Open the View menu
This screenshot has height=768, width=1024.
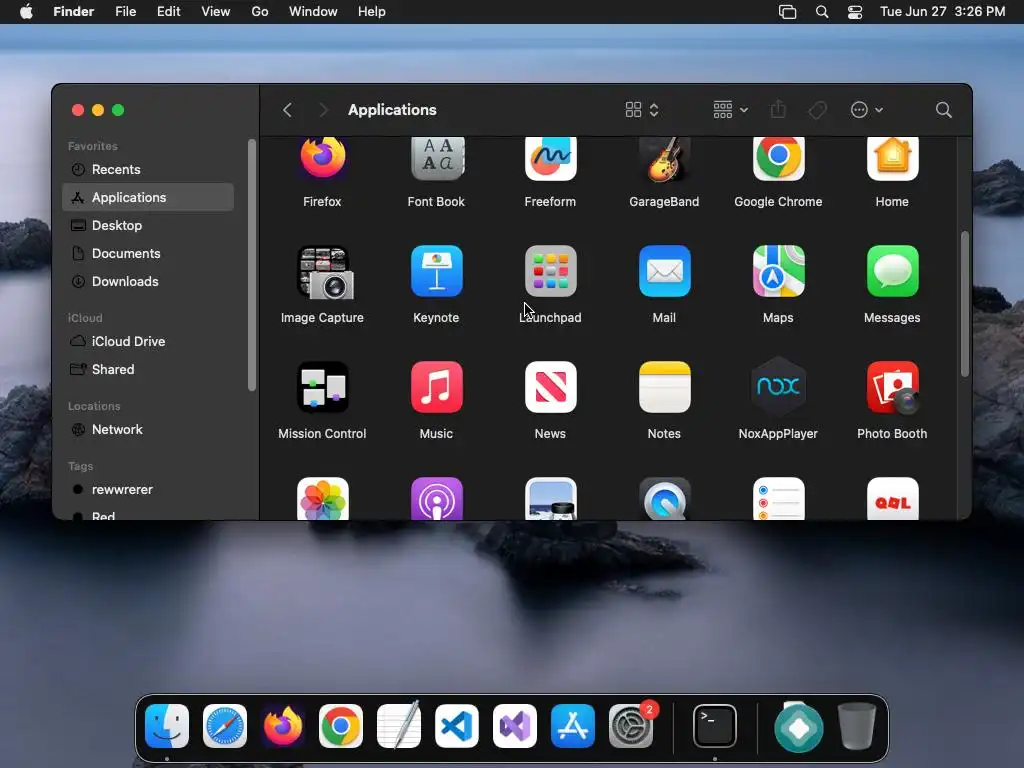216,12
